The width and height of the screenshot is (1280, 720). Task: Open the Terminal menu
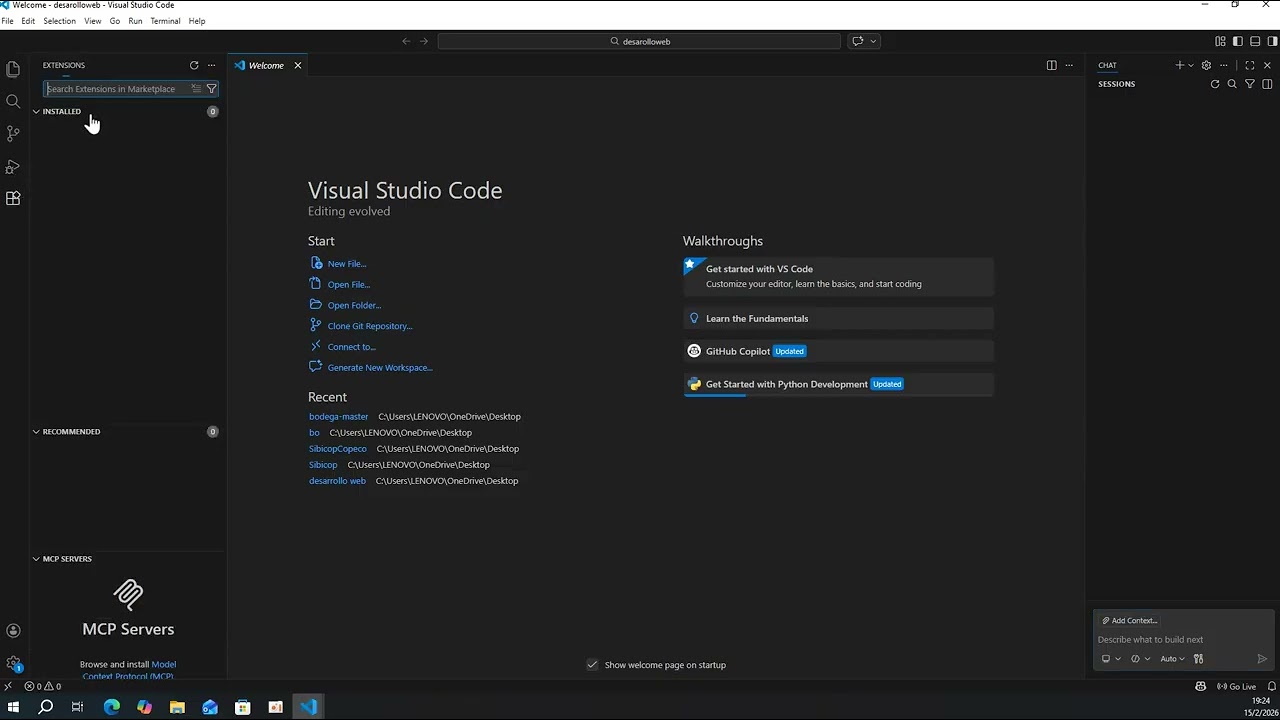pyautogui.click(x=165, y=21)
